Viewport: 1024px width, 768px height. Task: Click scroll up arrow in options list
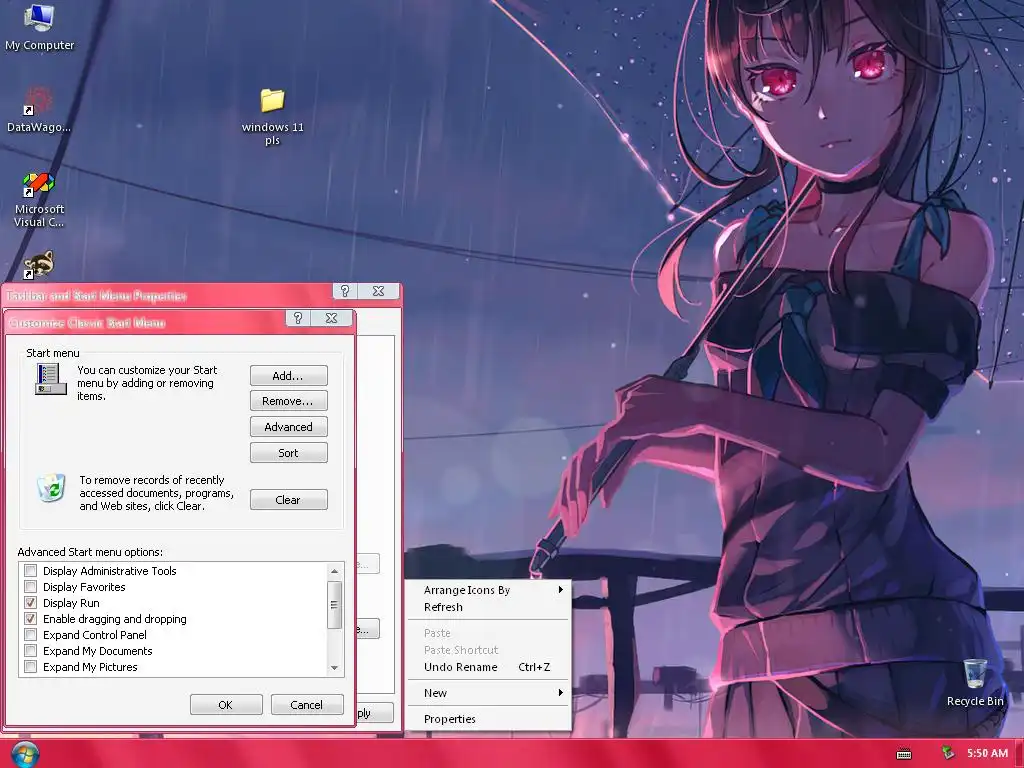(x=334, y=571)
